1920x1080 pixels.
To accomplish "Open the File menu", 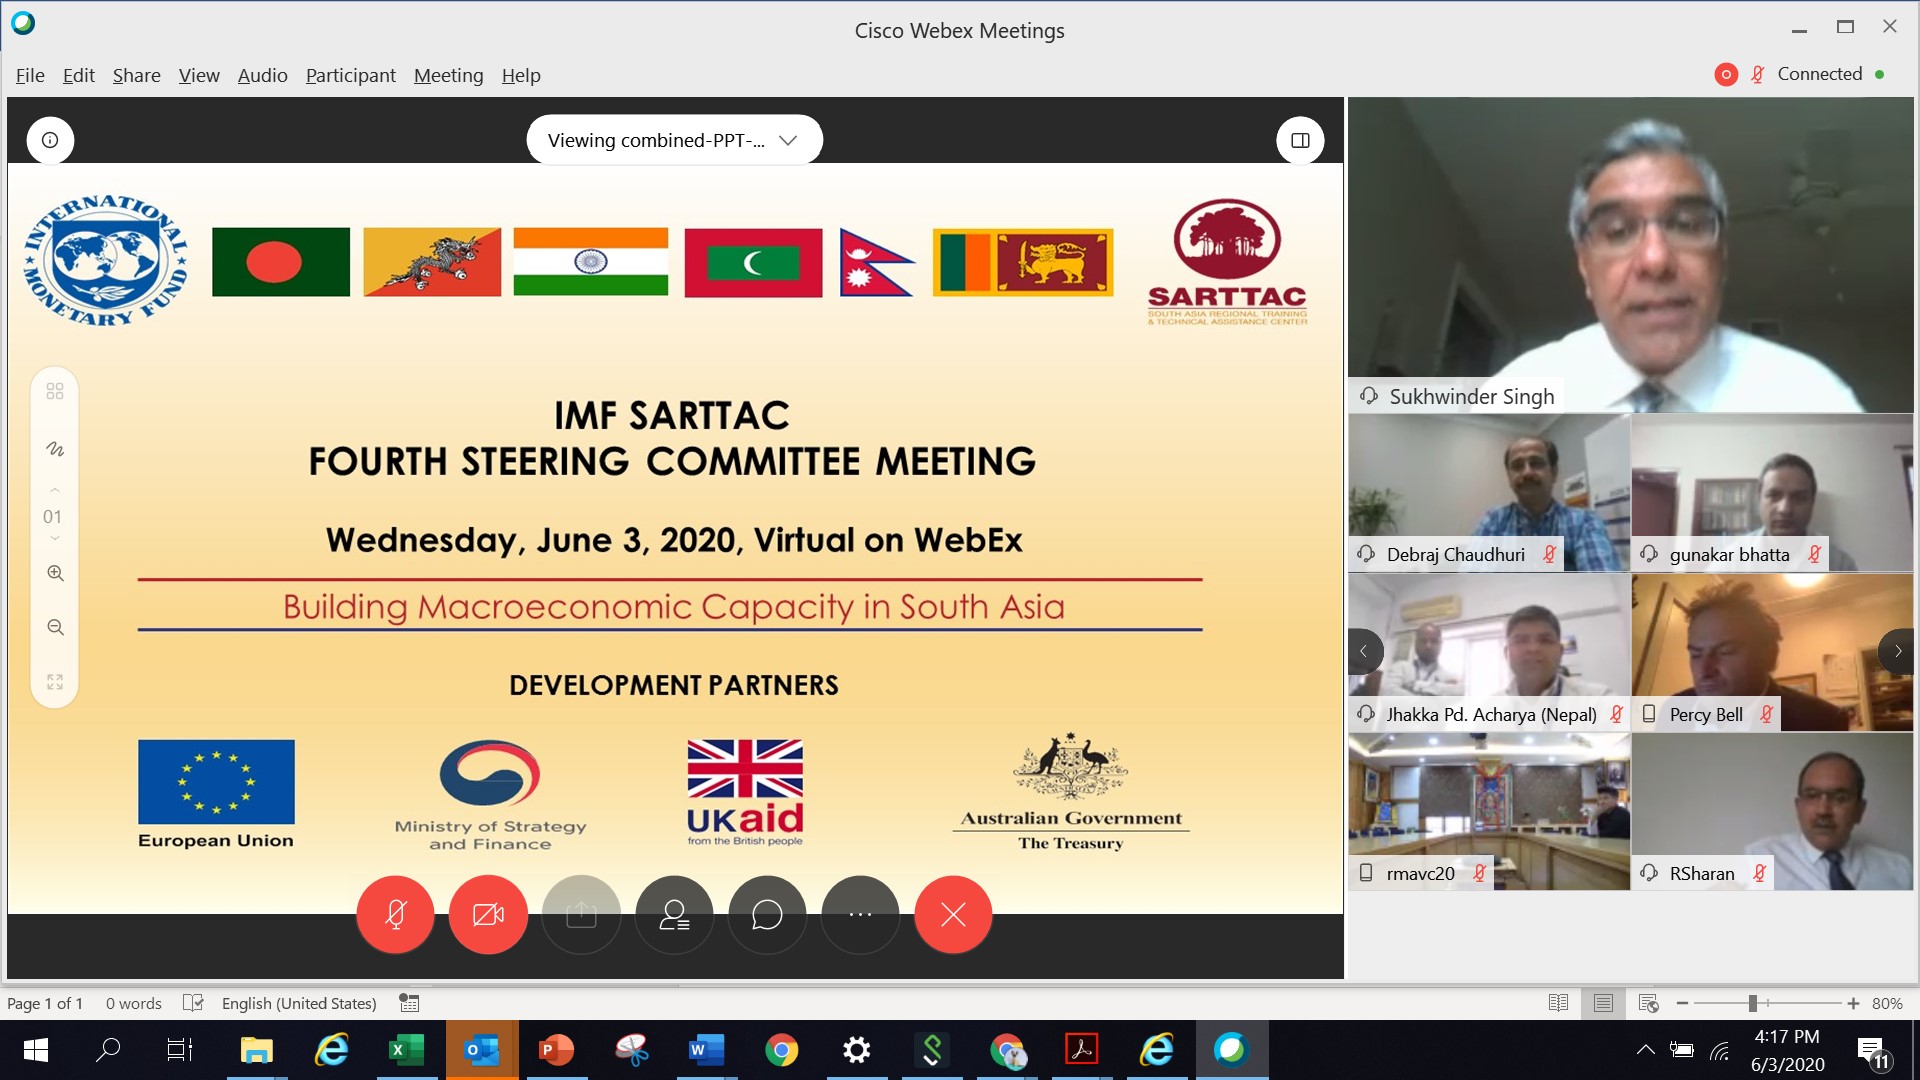I will [x=30, y=75].
